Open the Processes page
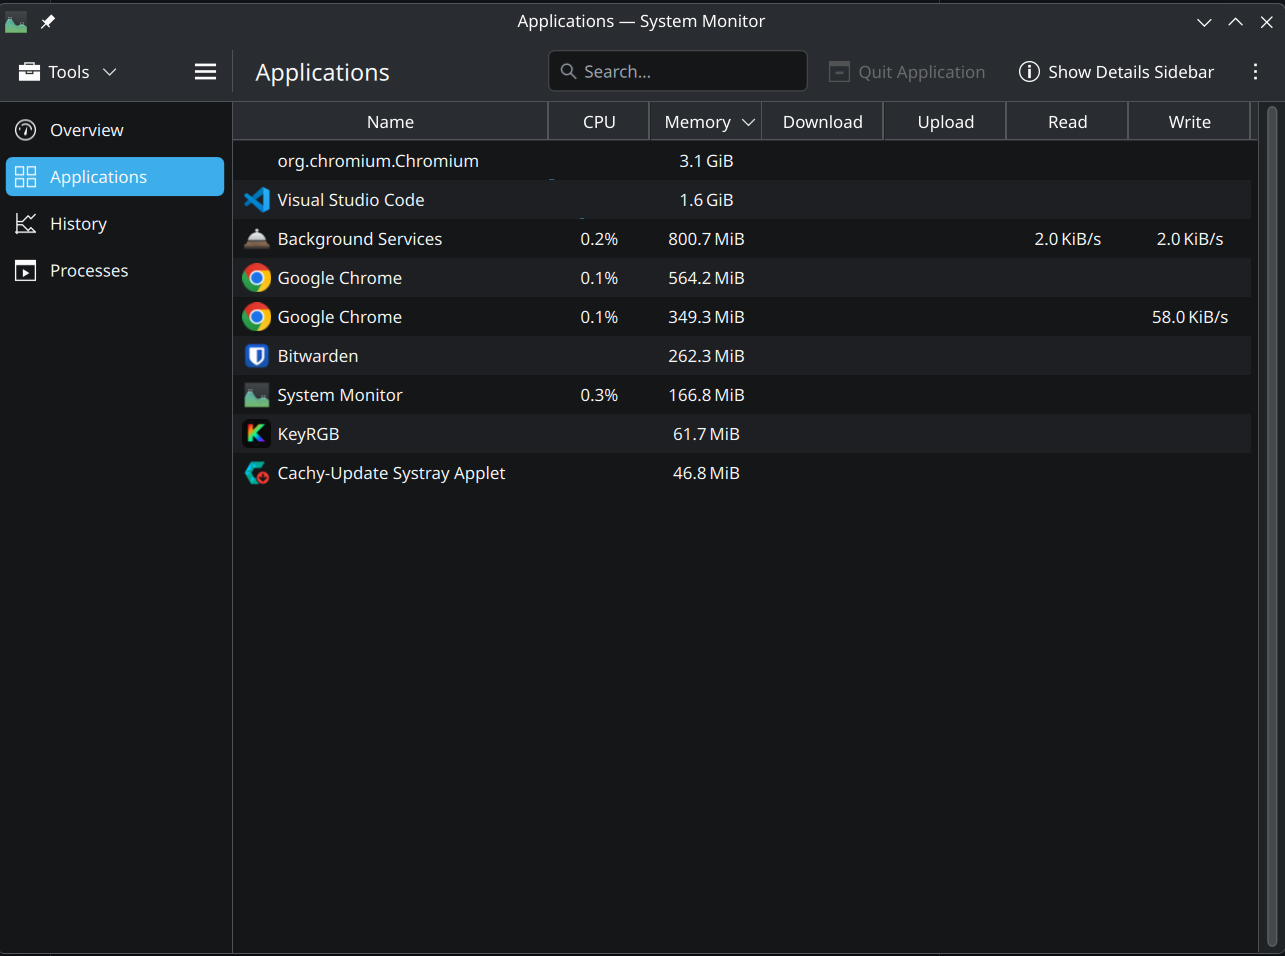 pos(115,271)
